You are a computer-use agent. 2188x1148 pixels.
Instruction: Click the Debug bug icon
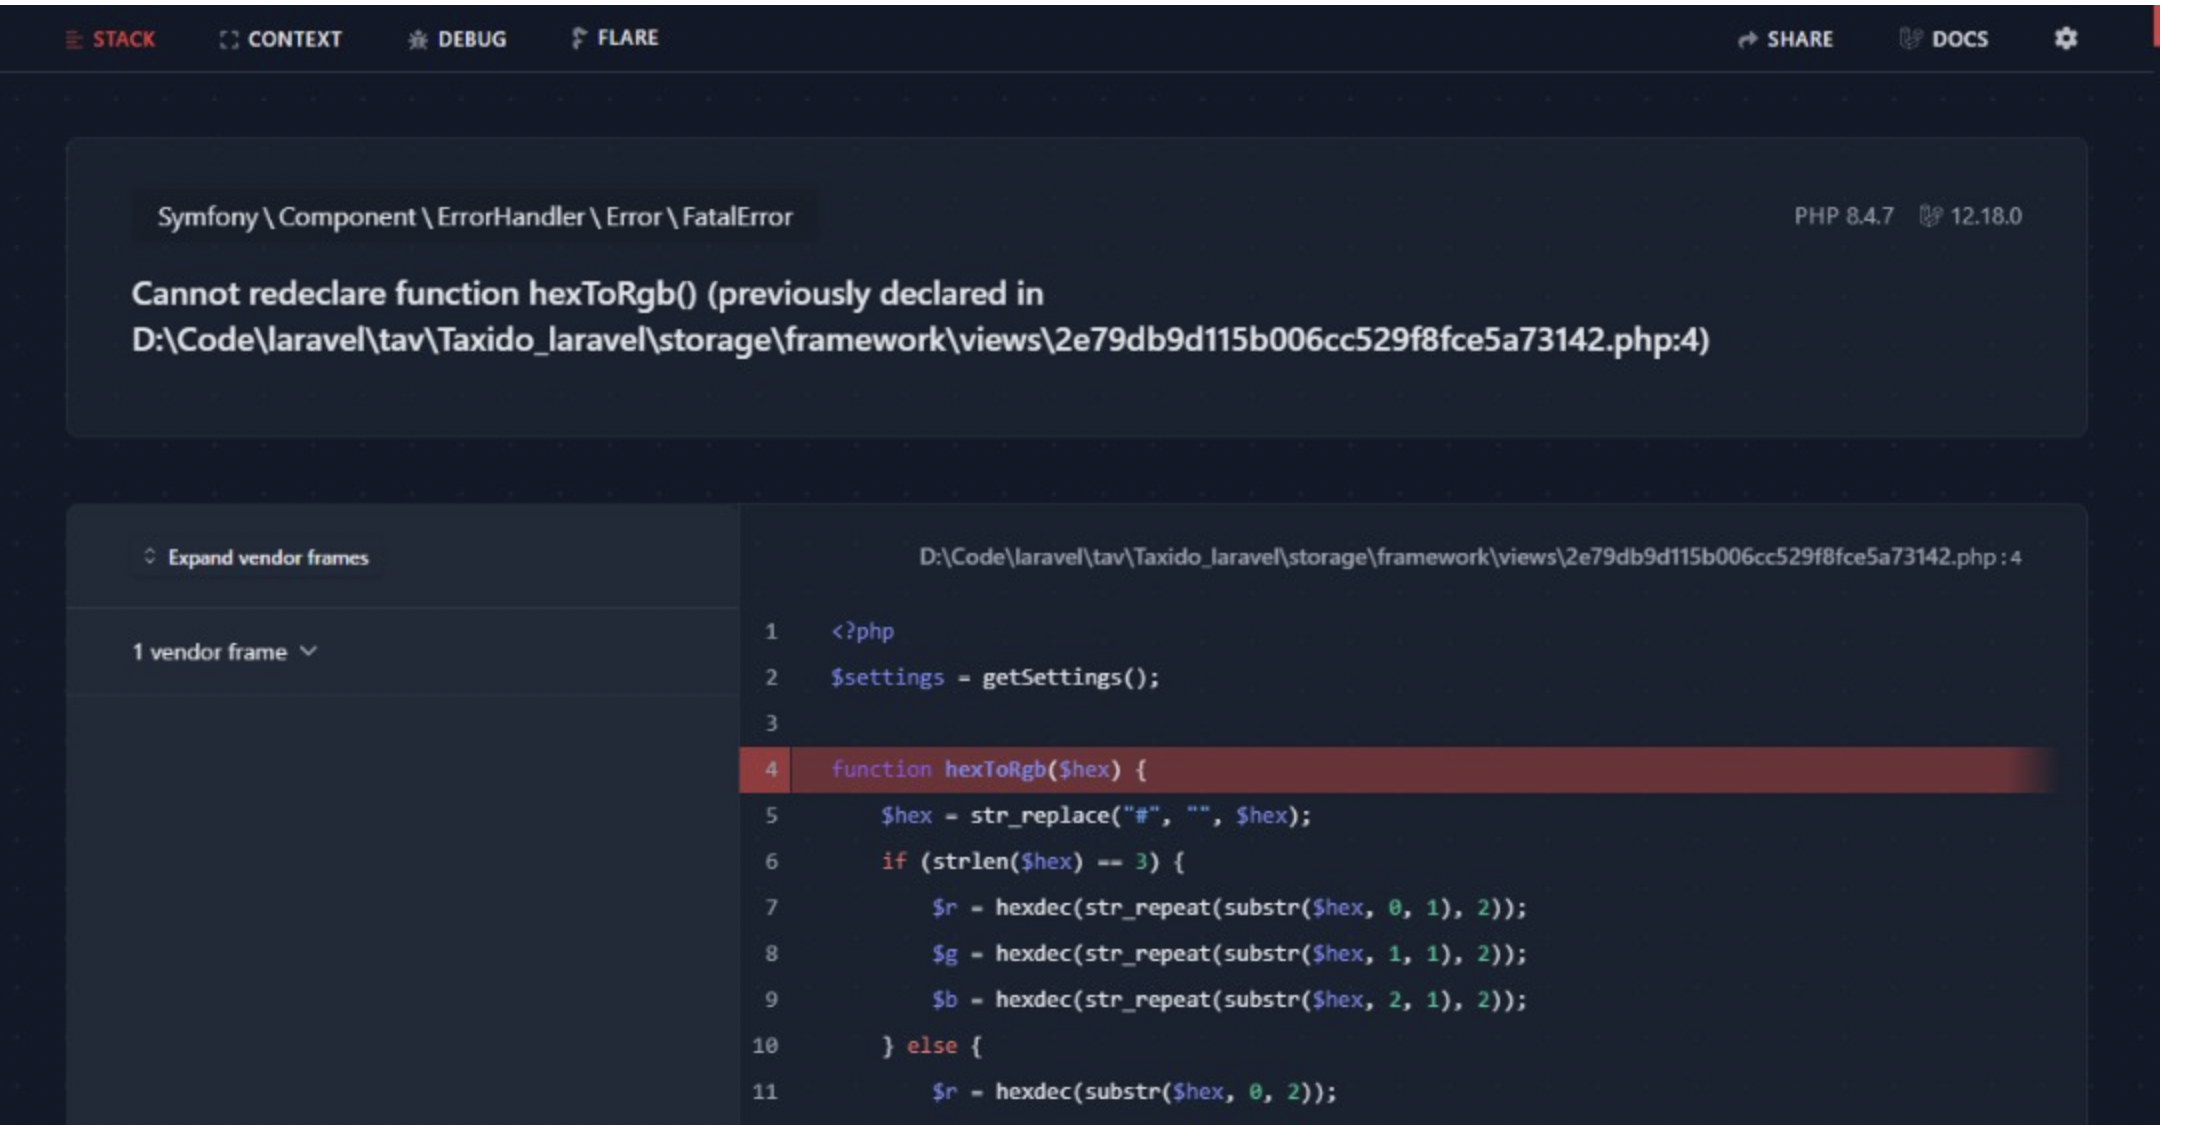coord(417,39)
